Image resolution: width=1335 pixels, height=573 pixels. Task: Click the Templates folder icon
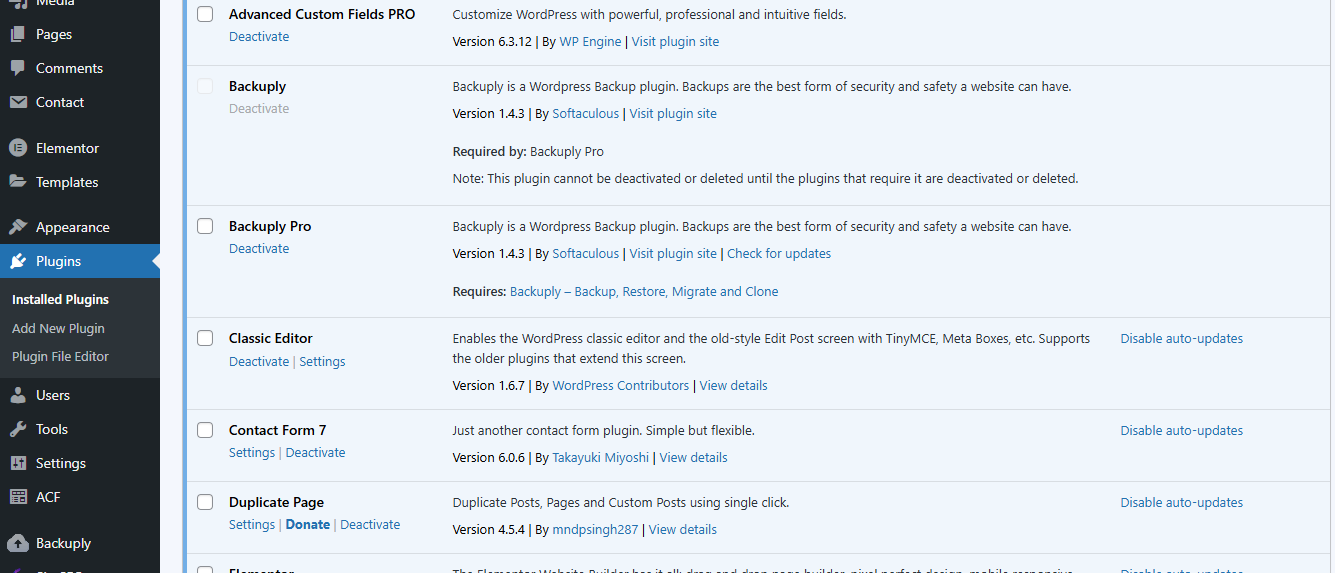coord(18,182)
